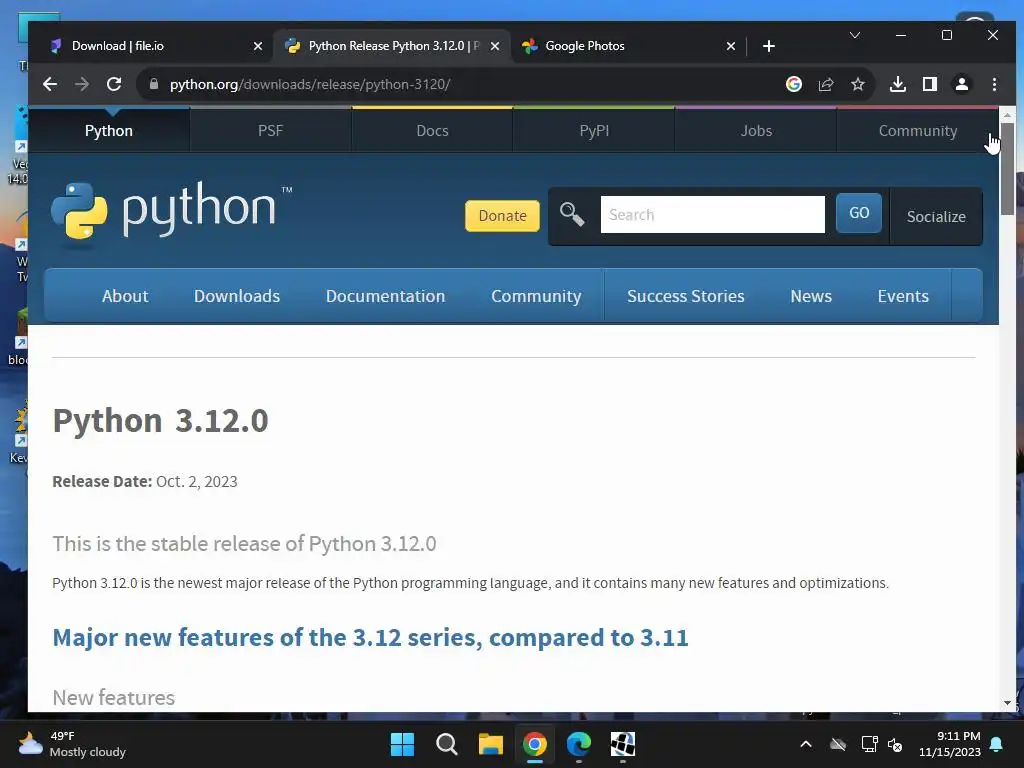This screenshot has height=768, width=1024.
Task: Click the muted volume tray icon
Action: [895, 744]
